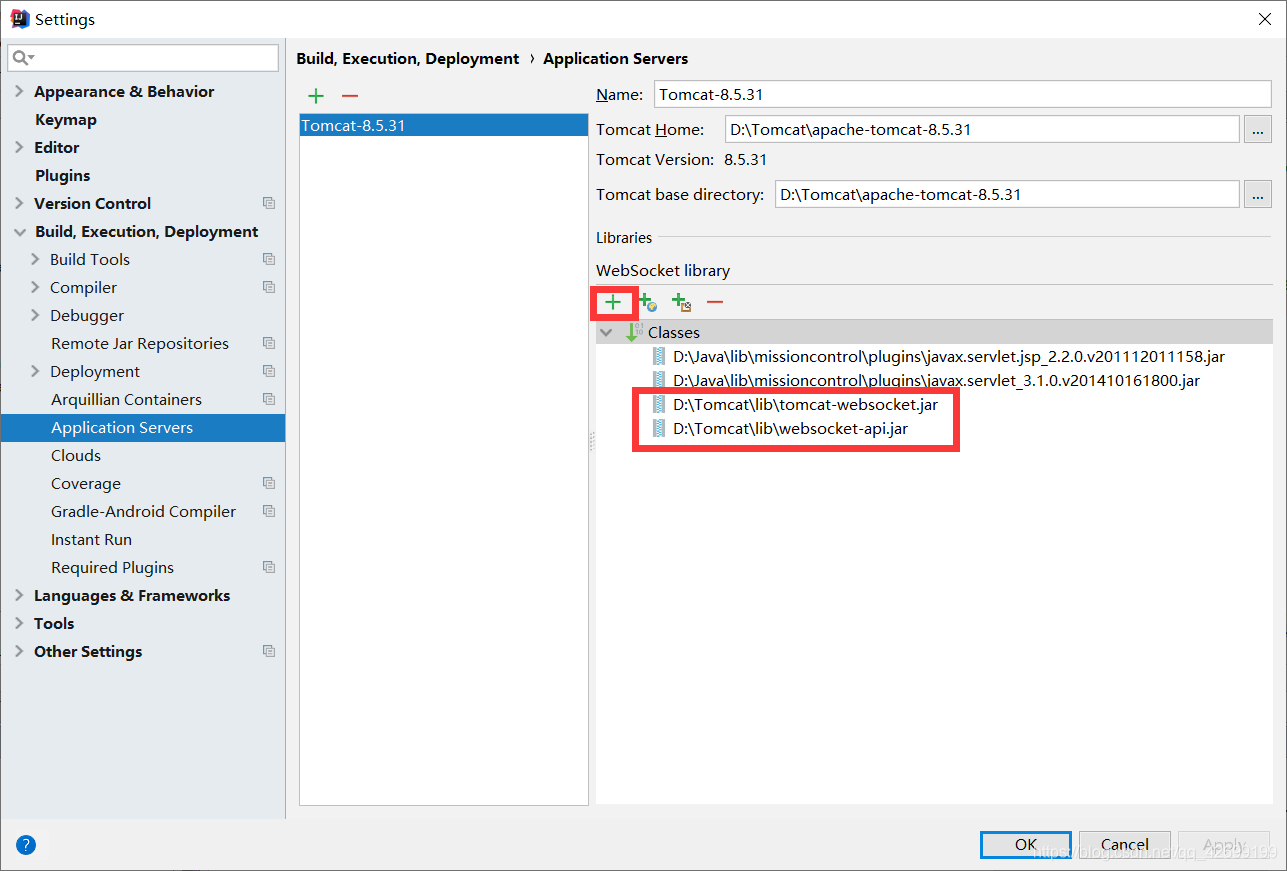Click project-level icon next to Version Control
1287x871 pixels.
coord(268,203)
